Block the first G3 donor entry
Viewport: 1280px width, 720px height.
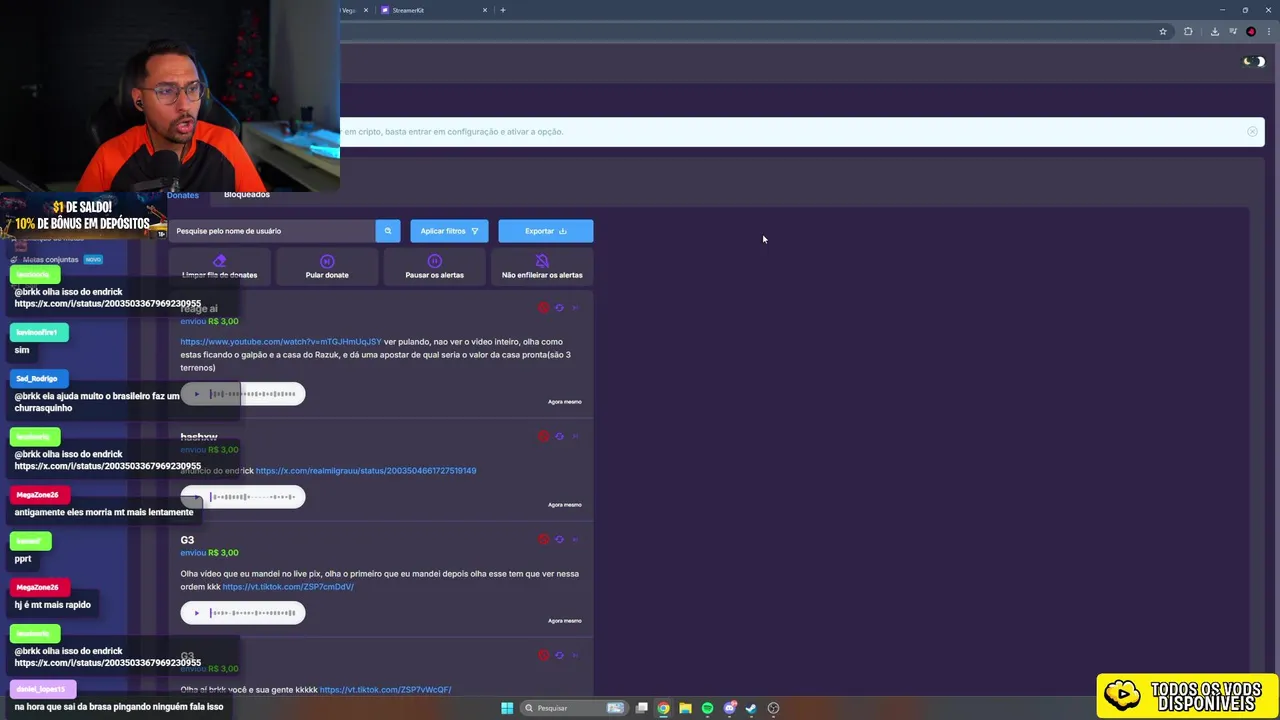click(544, 540)
